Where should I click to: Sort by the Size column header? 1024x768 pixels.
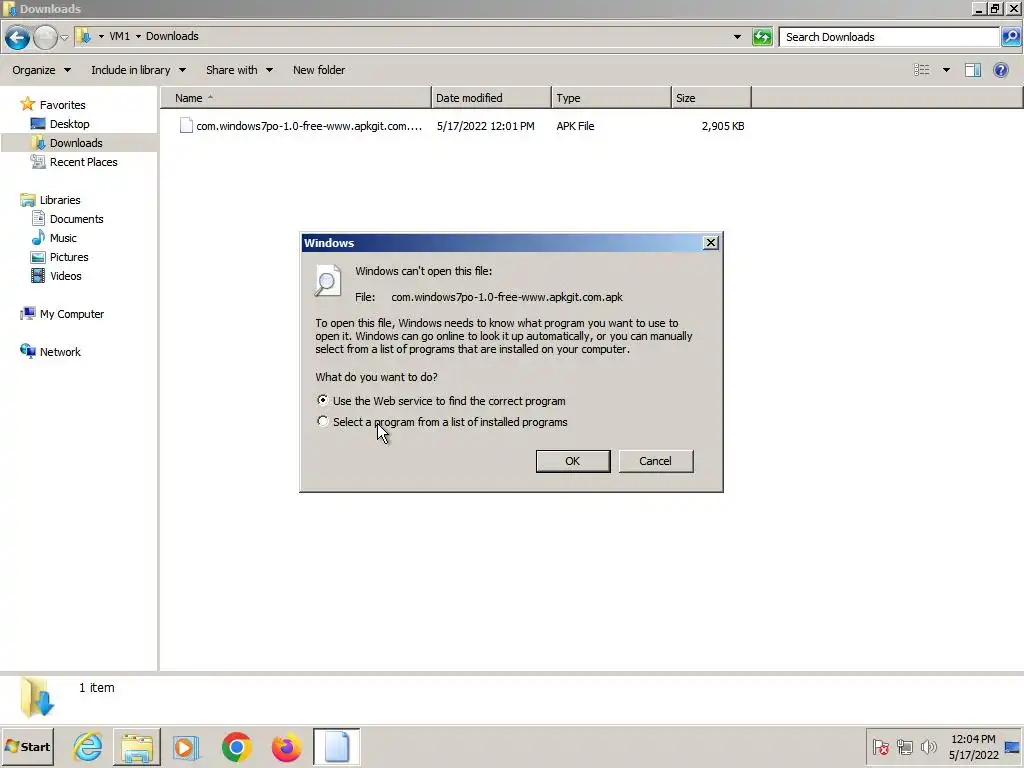point(711,98)
